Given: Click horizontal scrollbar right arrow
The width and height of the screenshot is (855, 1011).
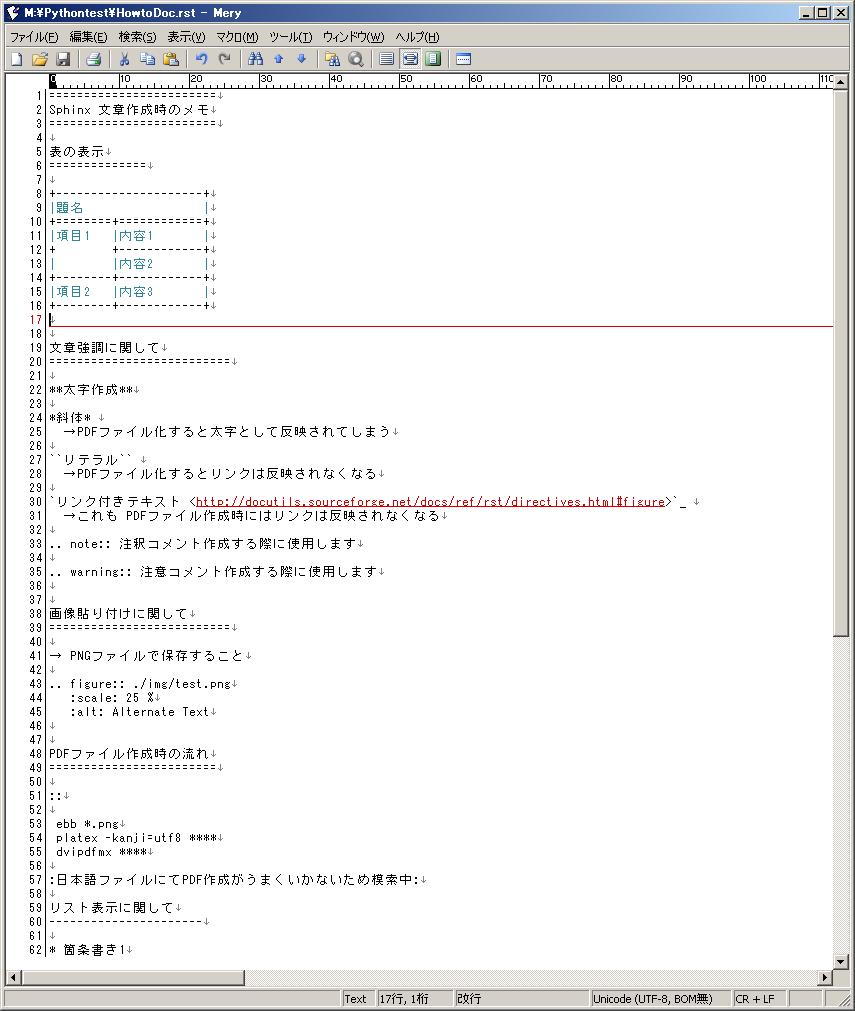Looking at the screenshot, I should pyautogui.click(x=825, y=977).
